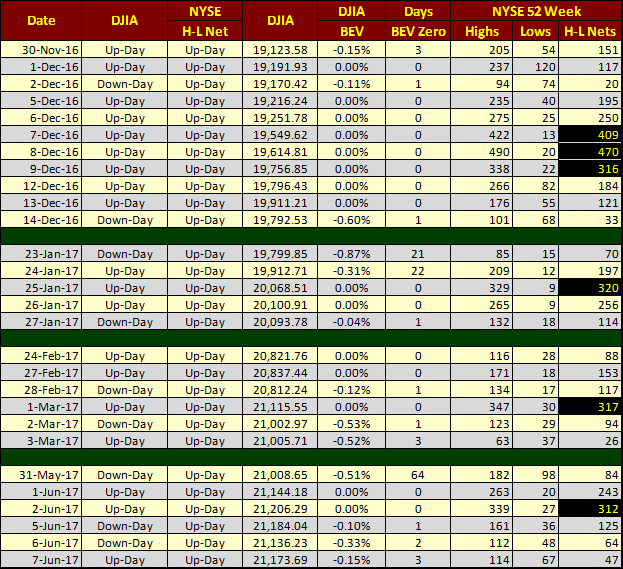
Task: Click the Lows value 98
Action: coord(536,475)
